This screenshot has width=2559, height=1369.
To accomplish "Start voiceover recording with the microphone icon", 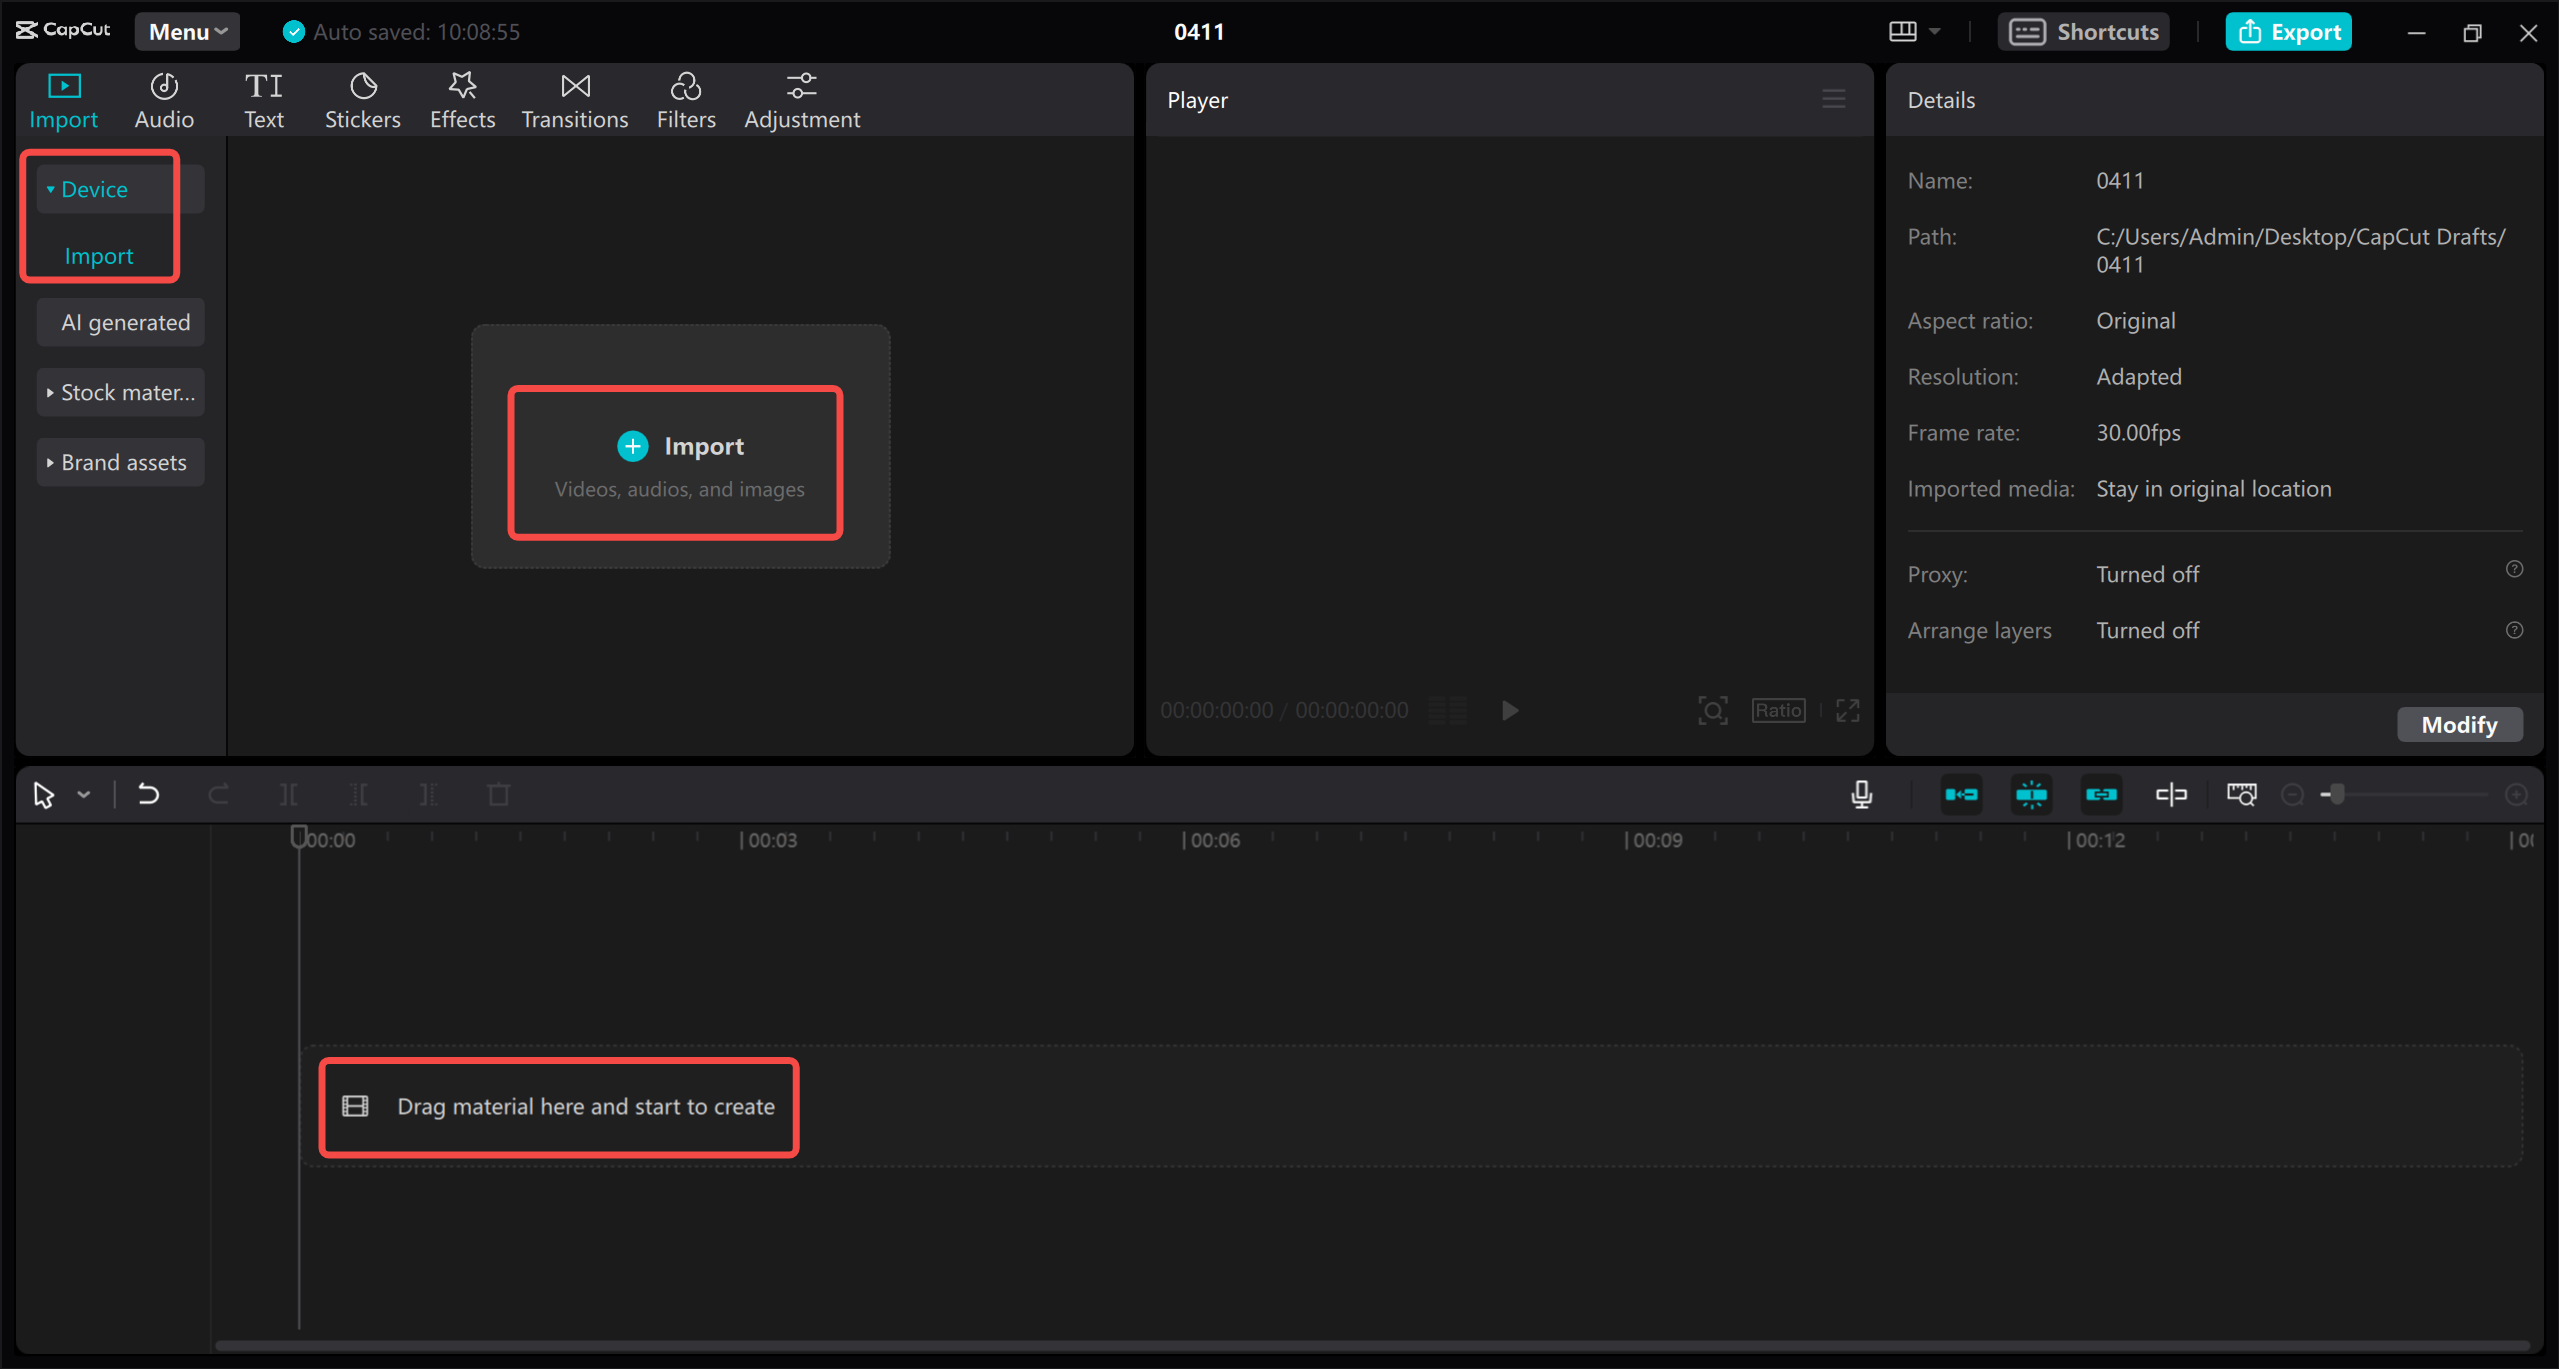I will tap(1862, 794).
